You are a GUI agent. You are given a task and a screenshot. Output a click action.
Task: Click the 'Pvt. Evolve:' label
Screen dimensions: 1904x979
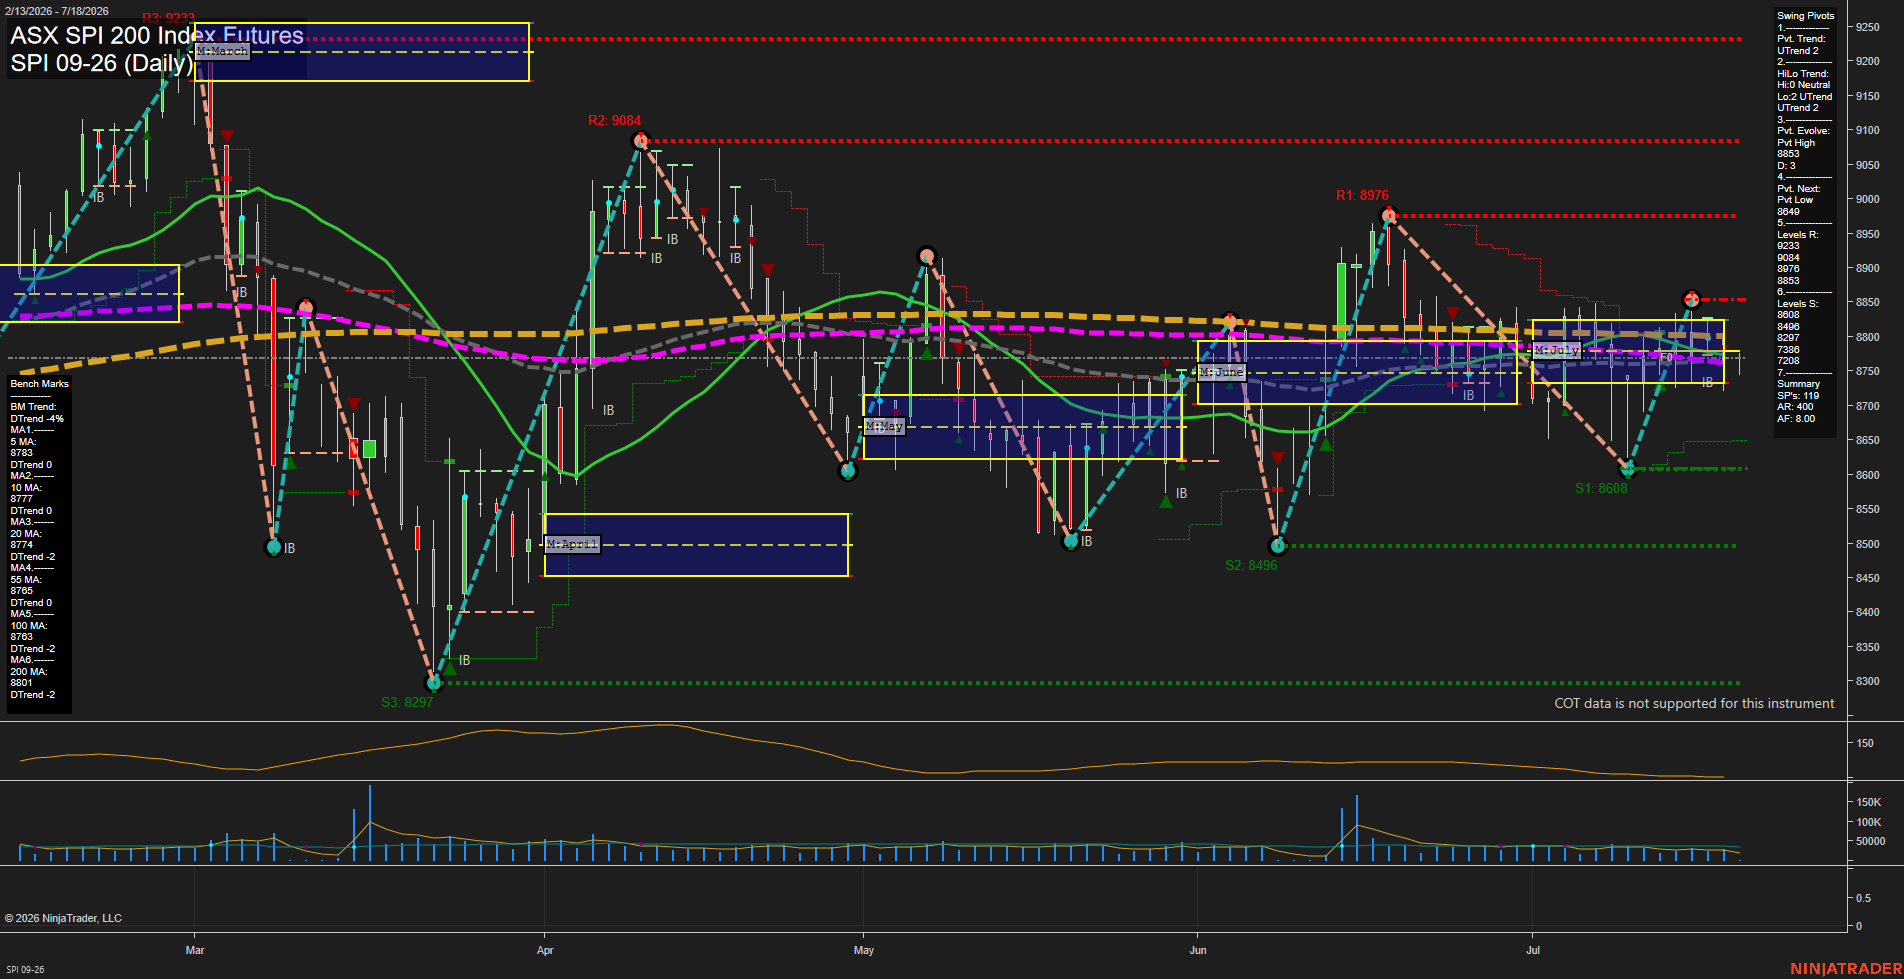point(1803,131)
